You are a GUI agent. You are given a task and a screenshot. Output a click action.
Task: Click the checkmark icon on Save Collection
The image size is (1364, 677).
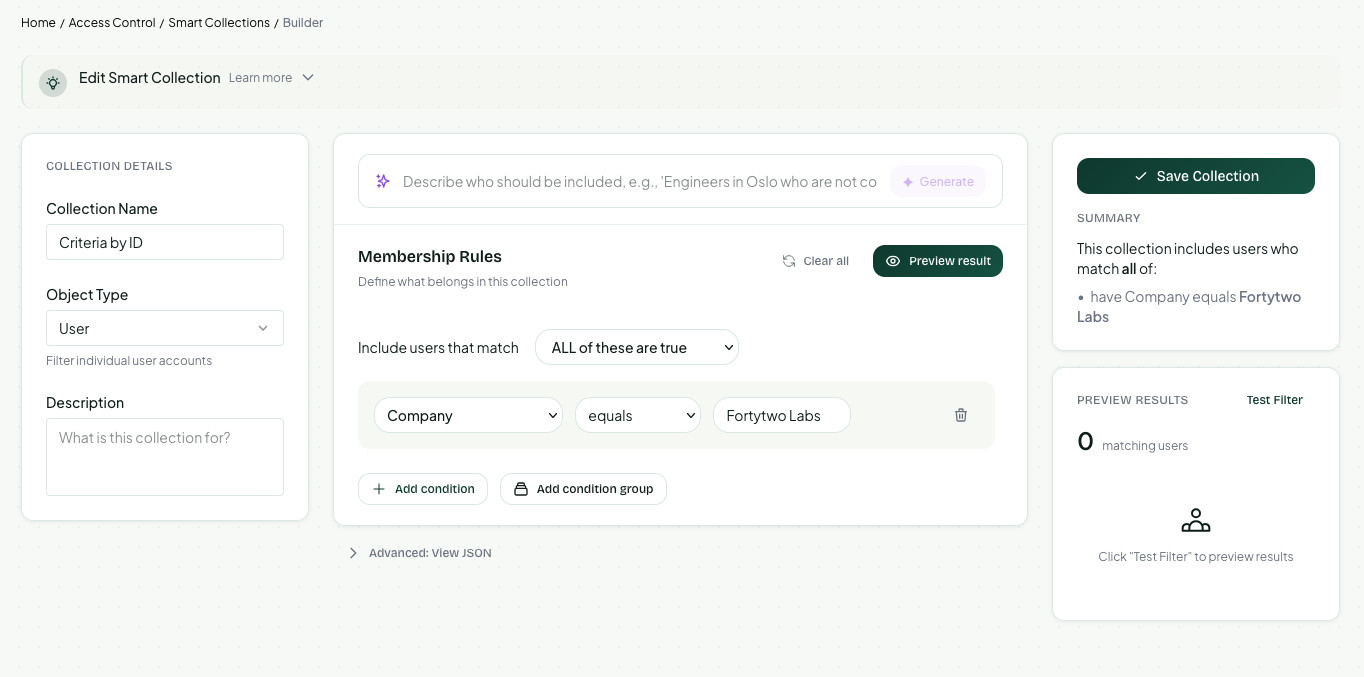pos(1139,175)
